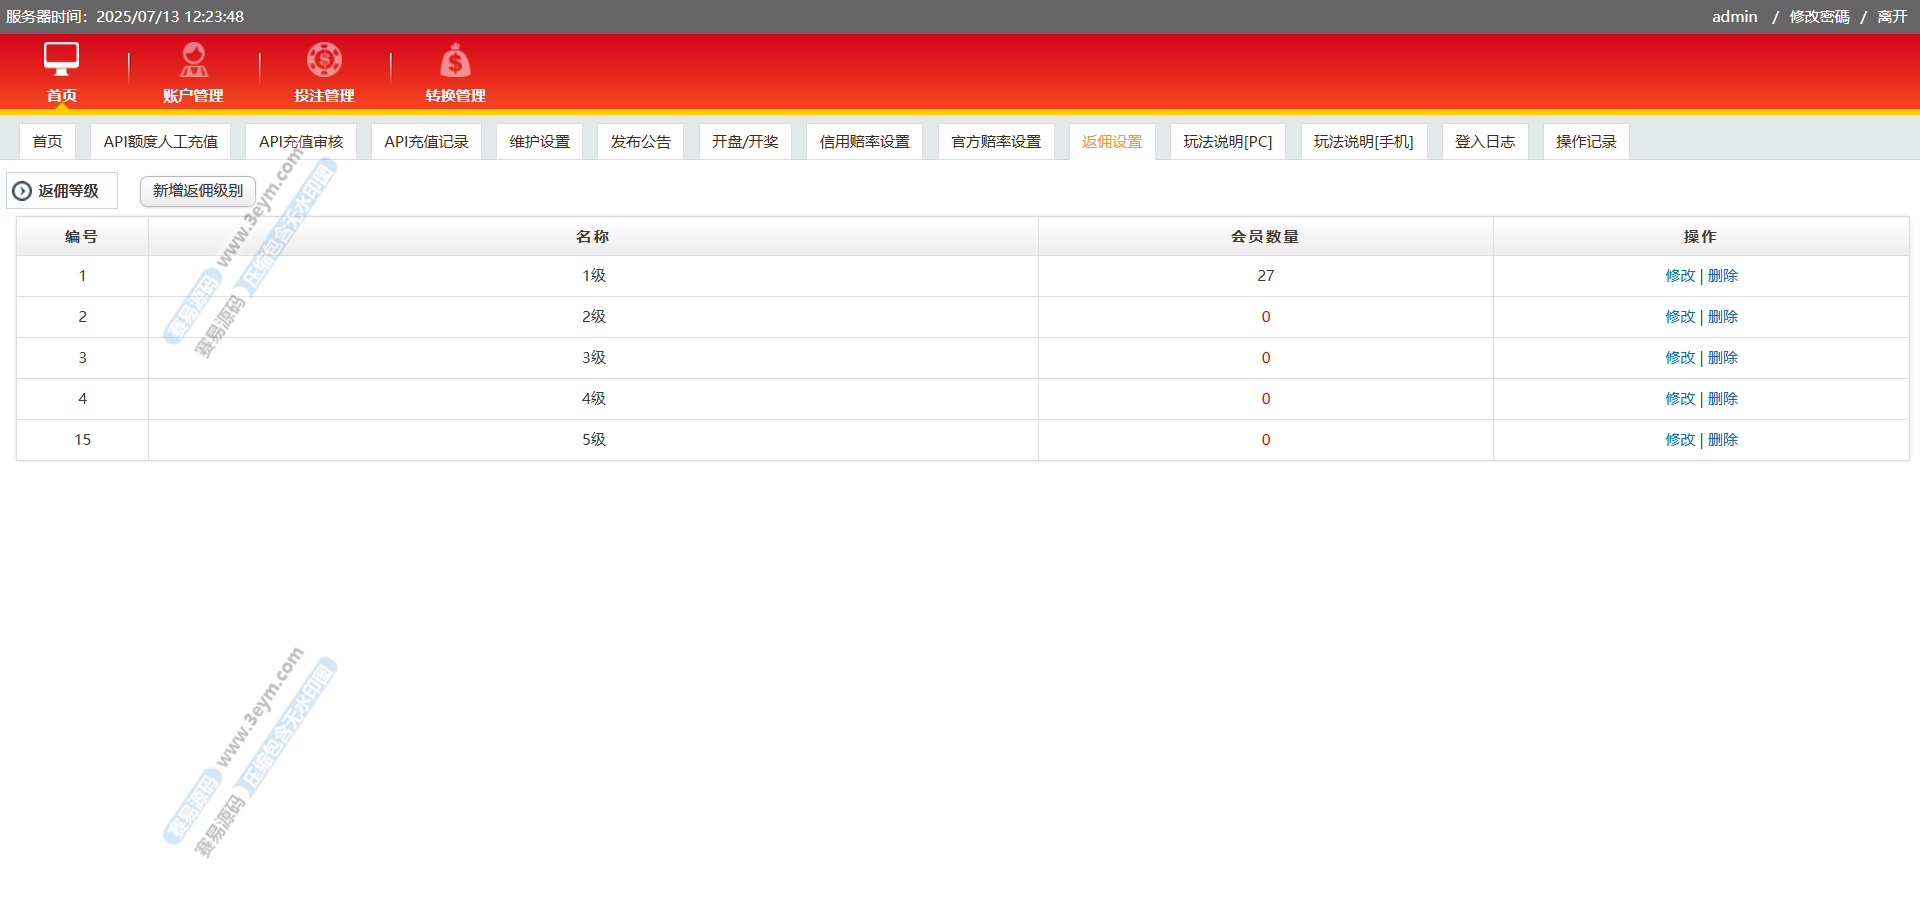View the 登入日志 tab
Screen dimensions: 1920x923
click(x=1484, y=142)
